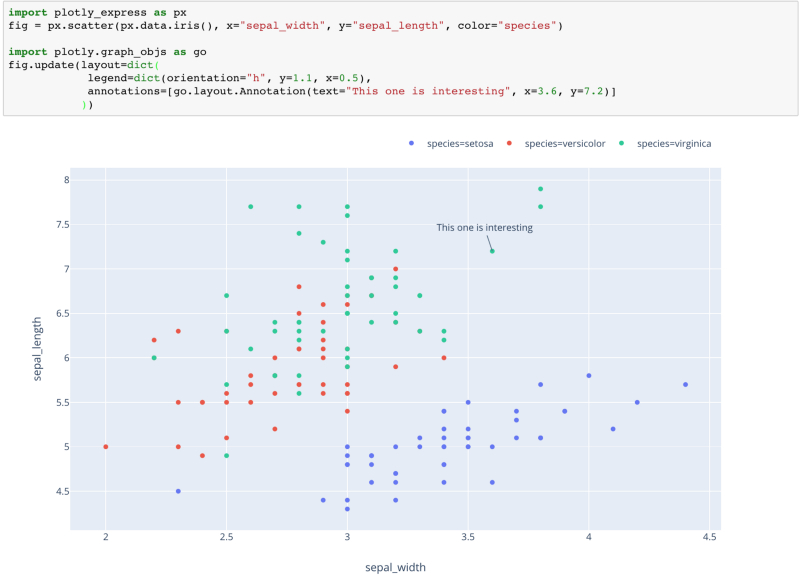Toggle the species=setosa legend entry
The image size is (800, 581).
pyautogui.click(x=451, y=144)
